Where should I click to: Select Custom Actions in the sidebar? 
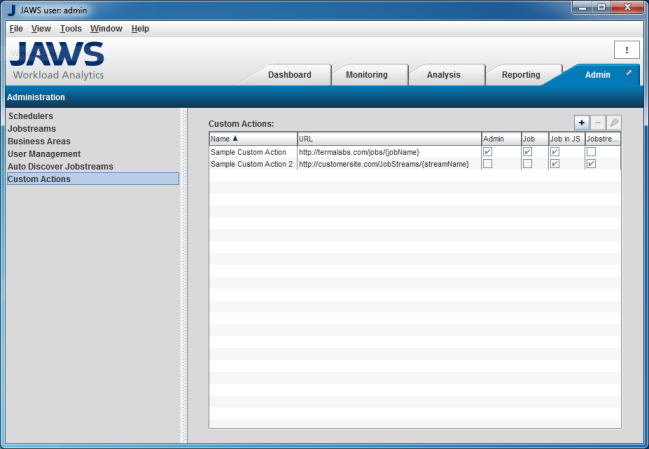pyautogui.click(x=93, y=179)
